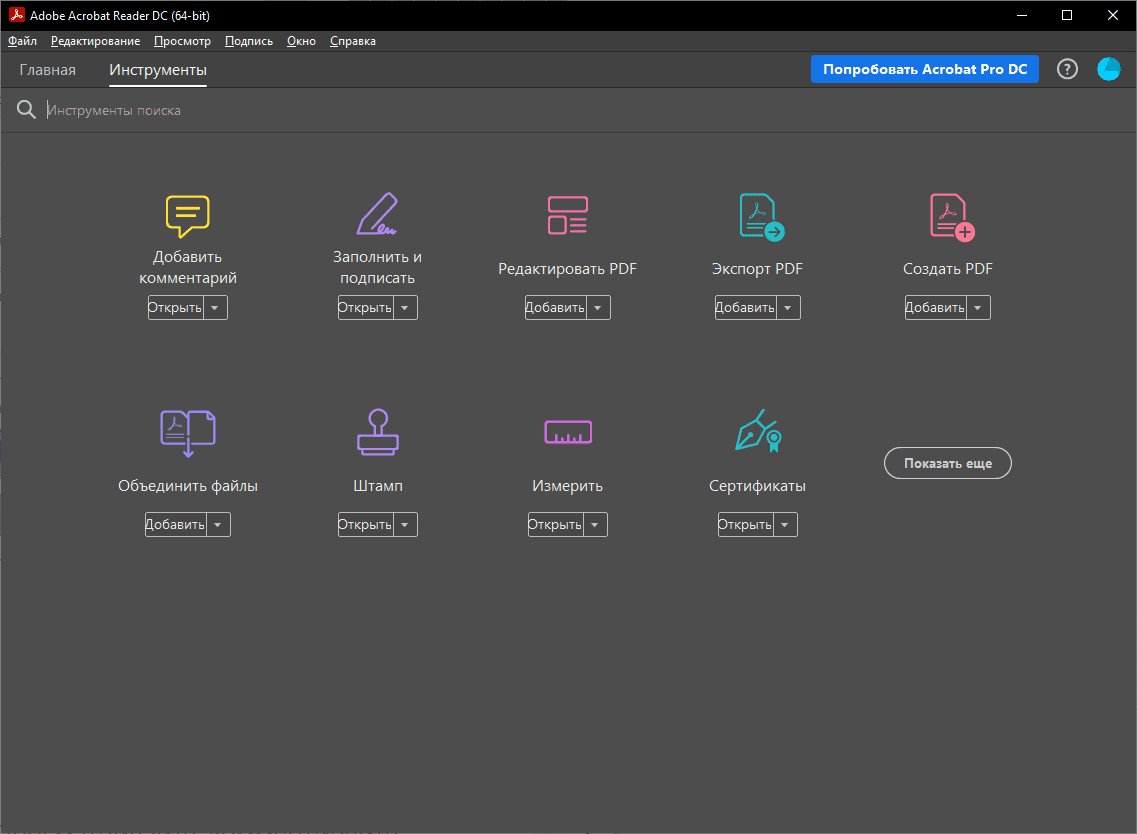Select the Stamp tool icon

(378, 432)
